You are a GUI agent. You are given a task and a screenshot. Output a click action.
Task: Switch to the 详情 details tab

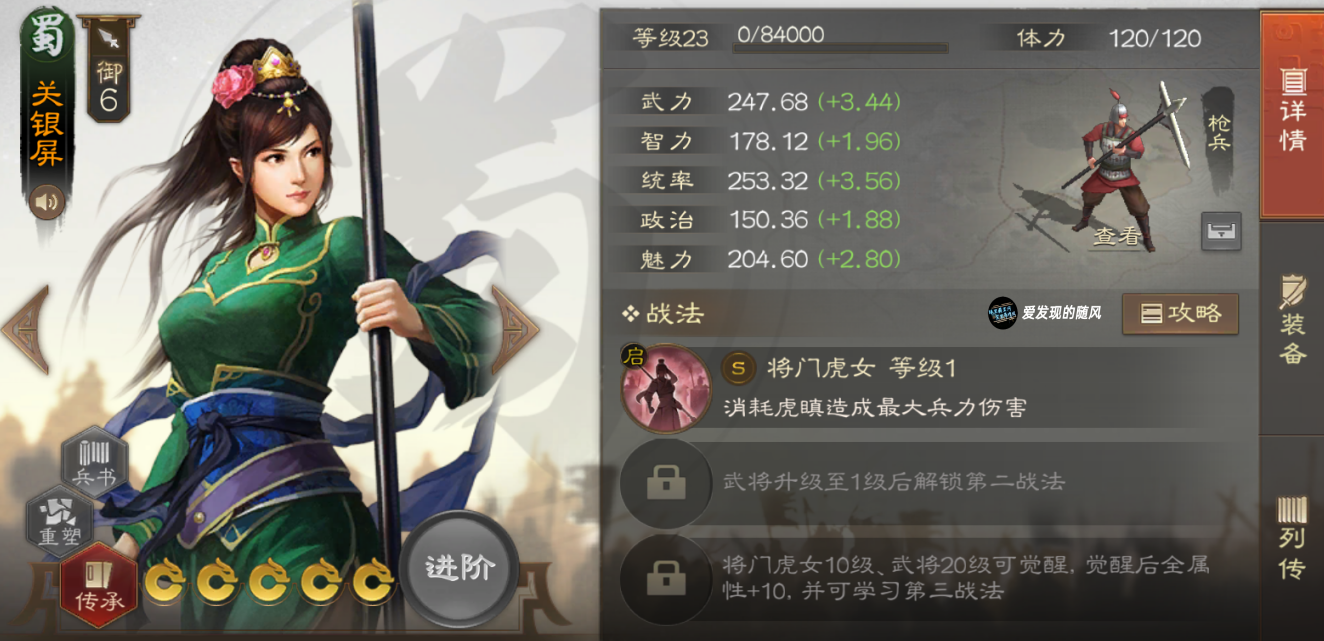[x=1292, y=115]
